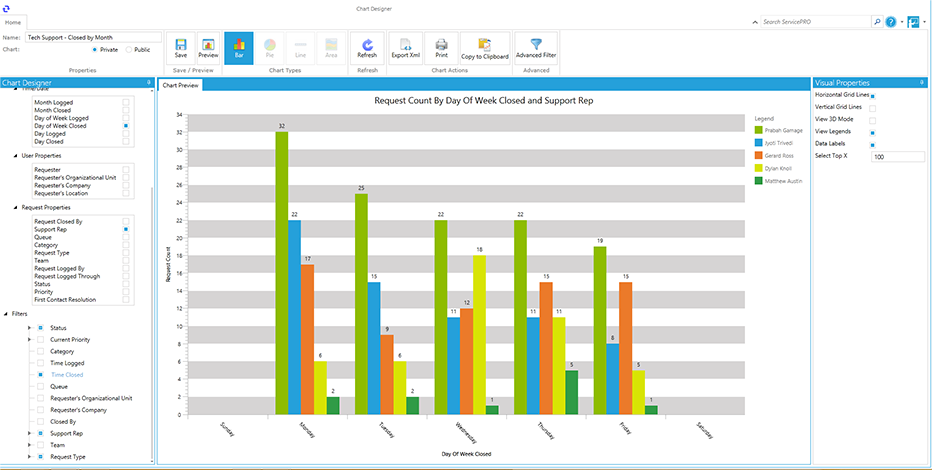Image resolution: width=932 pixels, height=470 pixels.
Task: Select the Private chart option
Action: point(95,50)
